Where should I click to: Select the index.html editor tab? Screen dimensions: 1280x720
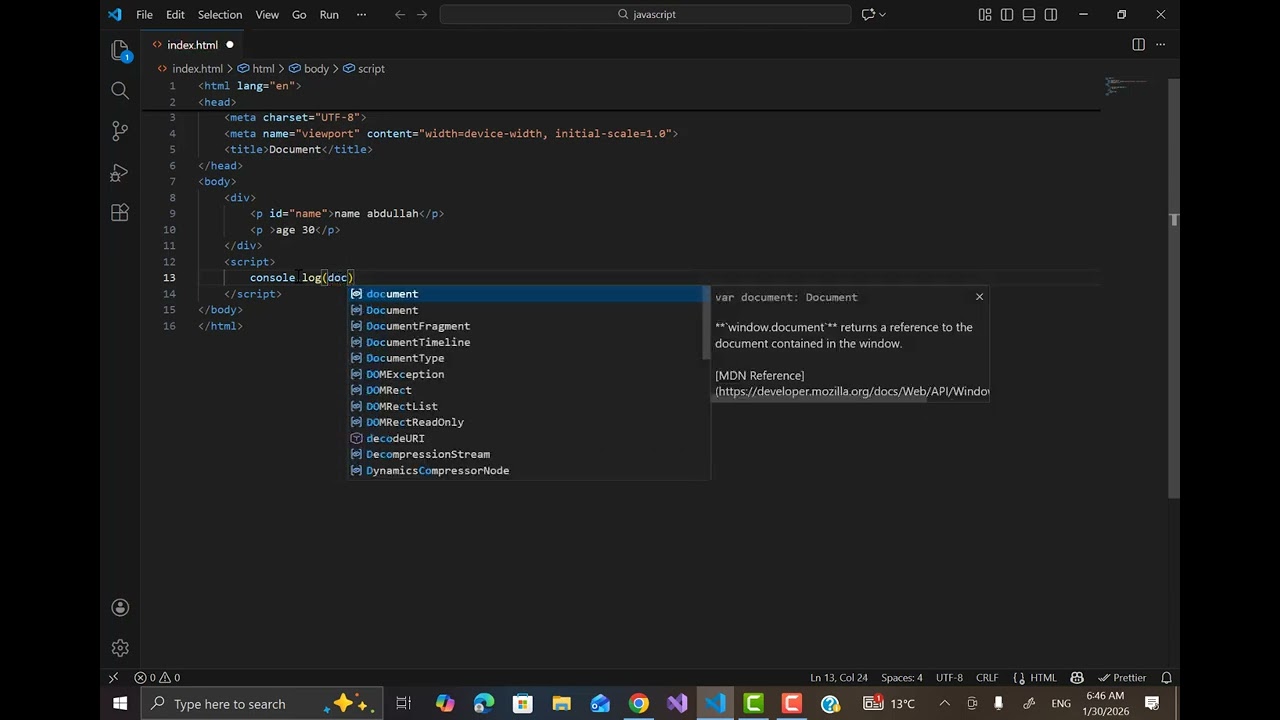(x=192, y=44)
